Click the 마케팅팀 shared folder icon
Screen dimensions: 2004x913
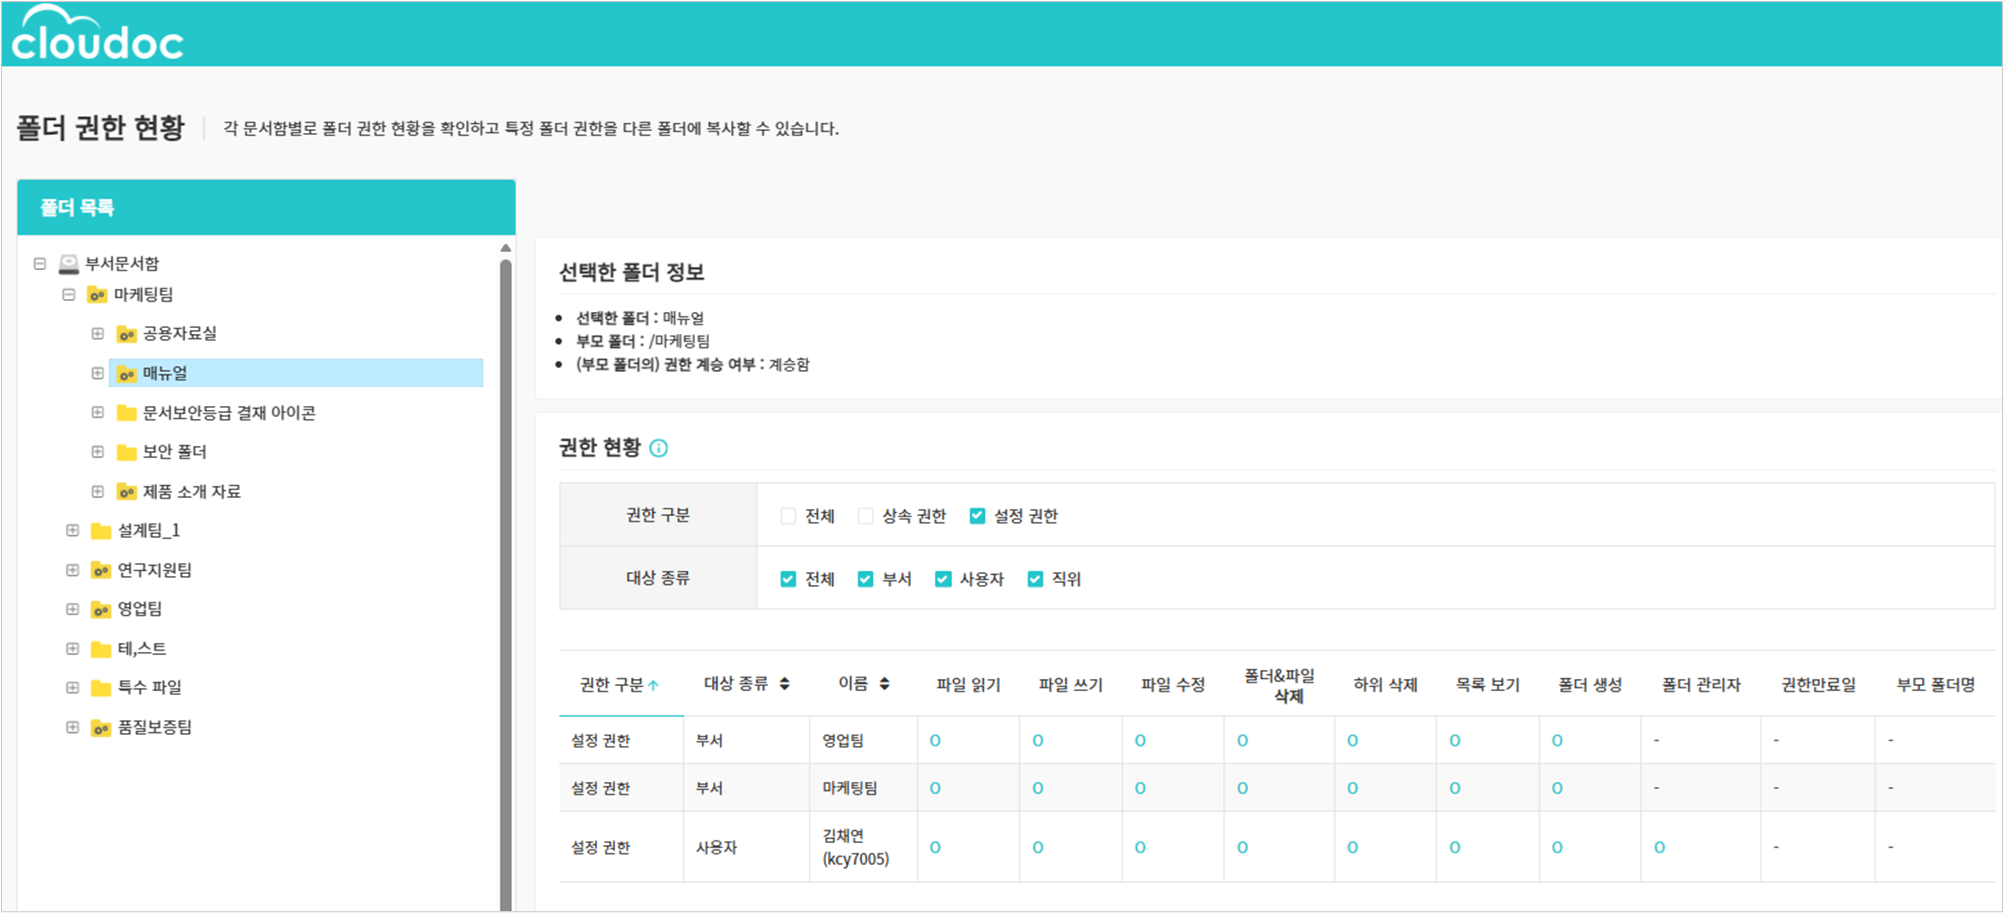click(x=97, y=295)
